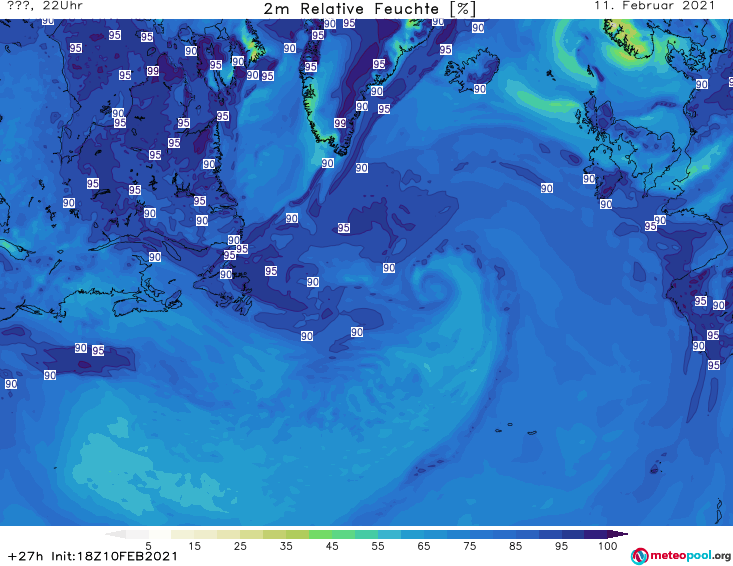Select the date '11. Februar 2021'
The image size is (733, 566).
[x=654, y=6]
